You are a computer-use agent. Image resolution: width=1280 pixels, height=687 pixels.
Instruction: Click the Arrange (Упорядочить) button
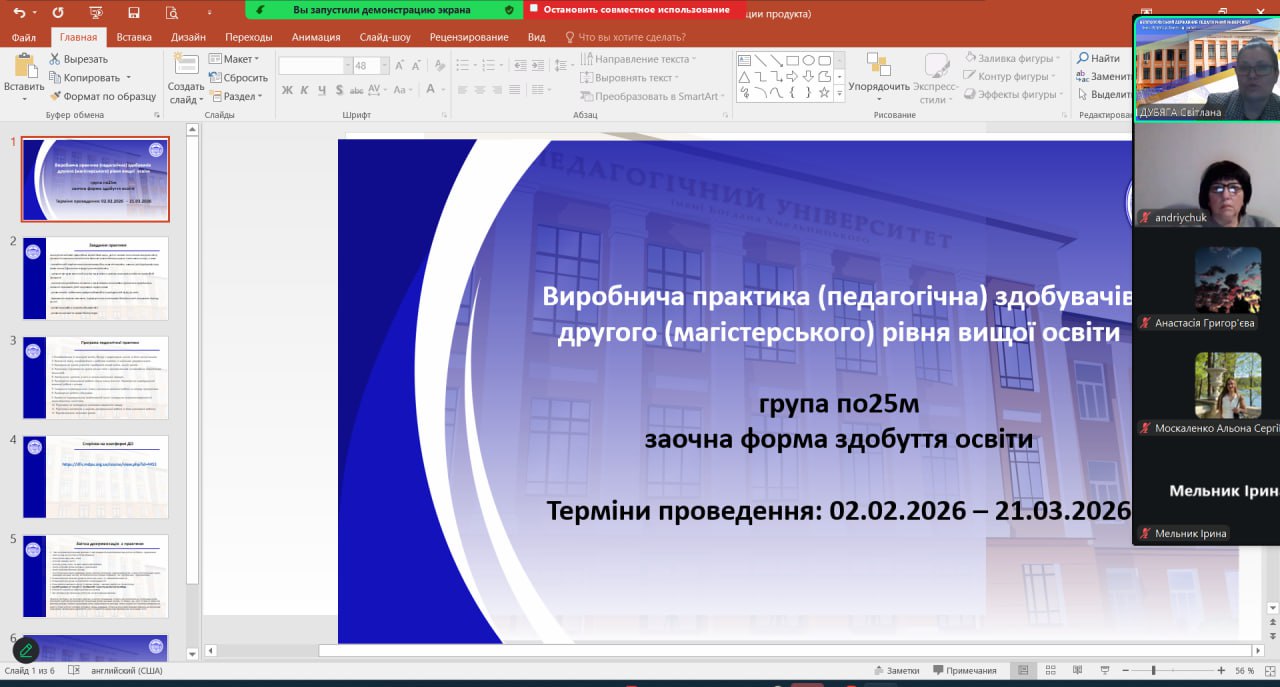878,77
